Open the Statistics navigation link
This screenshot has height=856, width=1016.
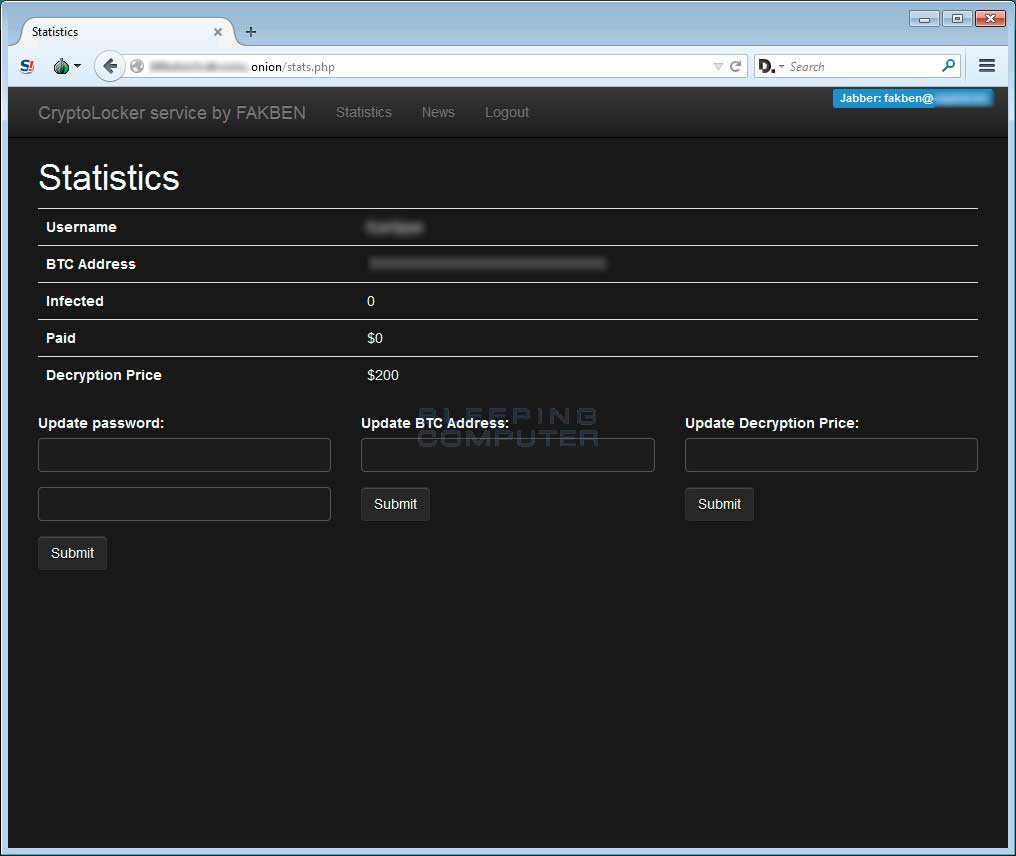(364, 112)
